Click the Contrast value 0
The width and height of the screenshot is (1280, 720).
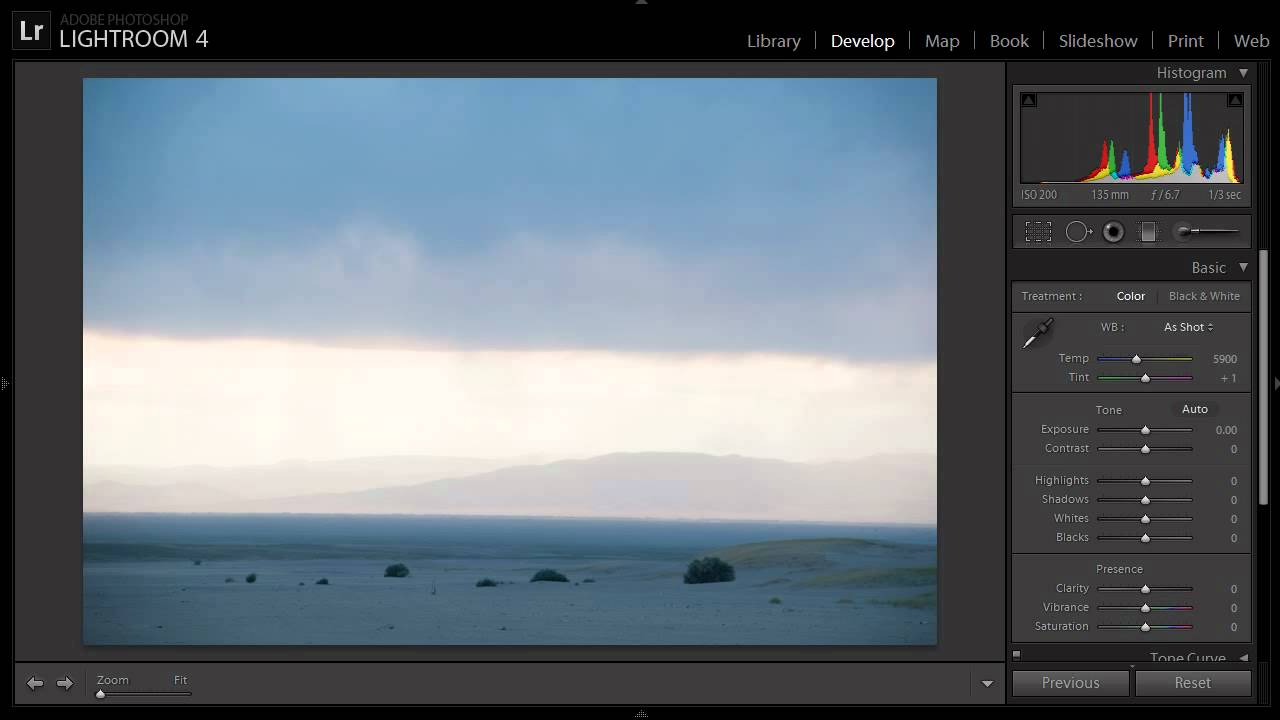1234,449
